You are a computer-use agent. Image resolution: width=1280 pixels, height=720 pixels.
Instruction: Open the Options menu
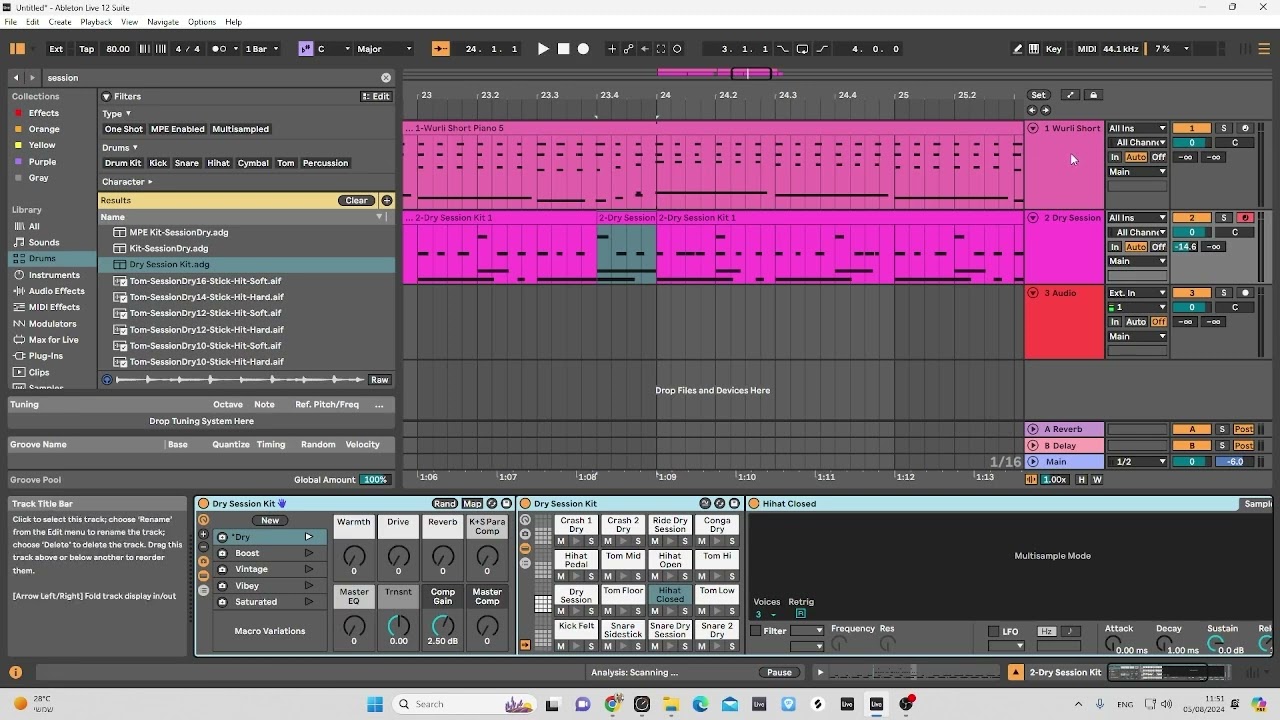[202, 22]
